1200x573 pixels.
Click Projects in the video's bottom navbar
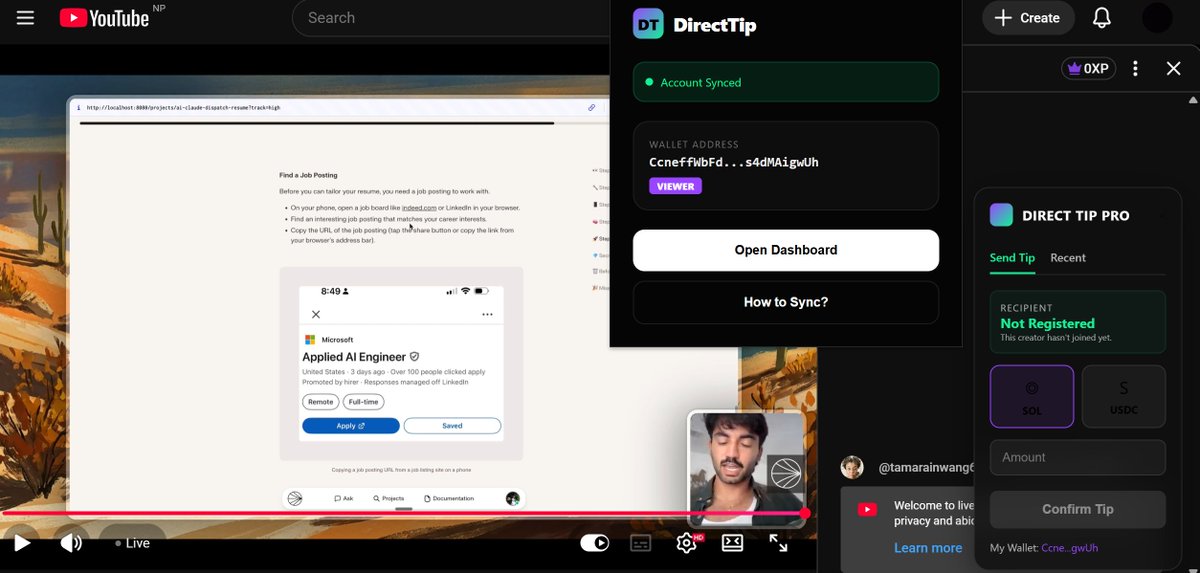(x=388, y=498)
